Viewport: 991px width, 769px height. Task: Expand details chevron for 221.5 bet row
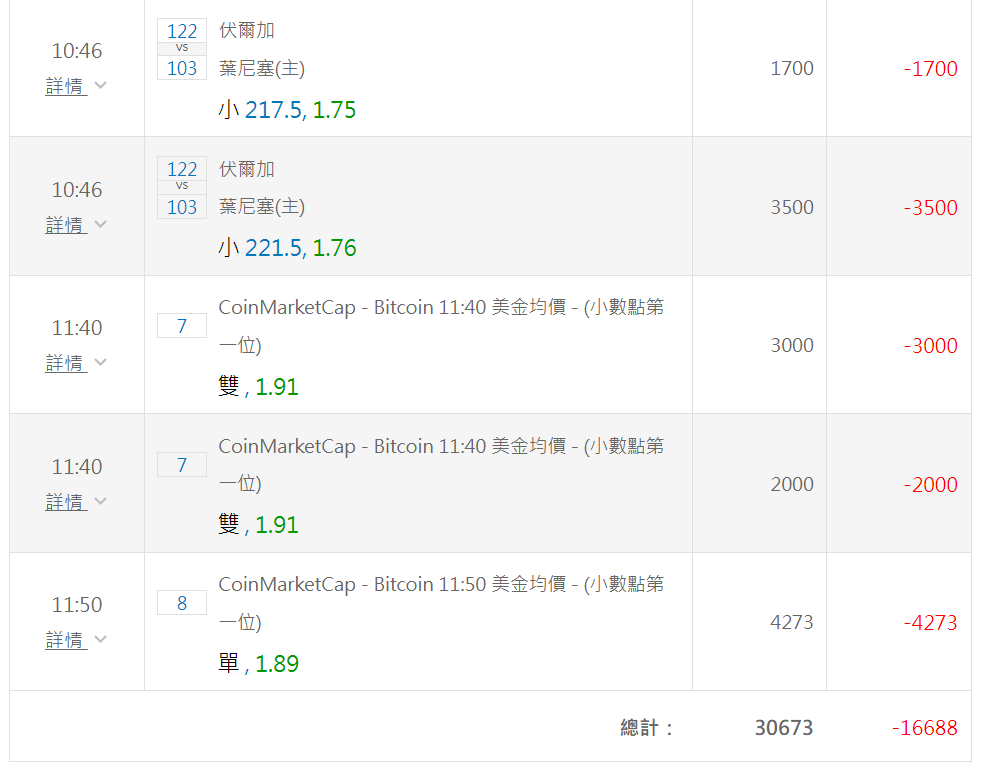pos(100,224)
